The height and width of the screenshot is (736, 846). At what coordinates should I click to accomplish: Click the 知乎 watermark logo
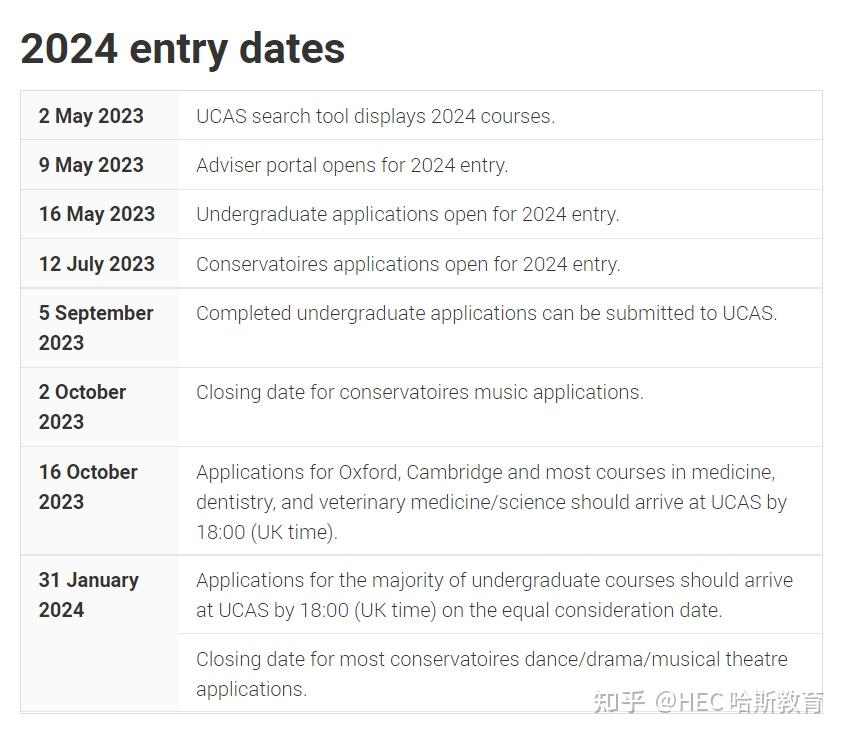[619, 702]
